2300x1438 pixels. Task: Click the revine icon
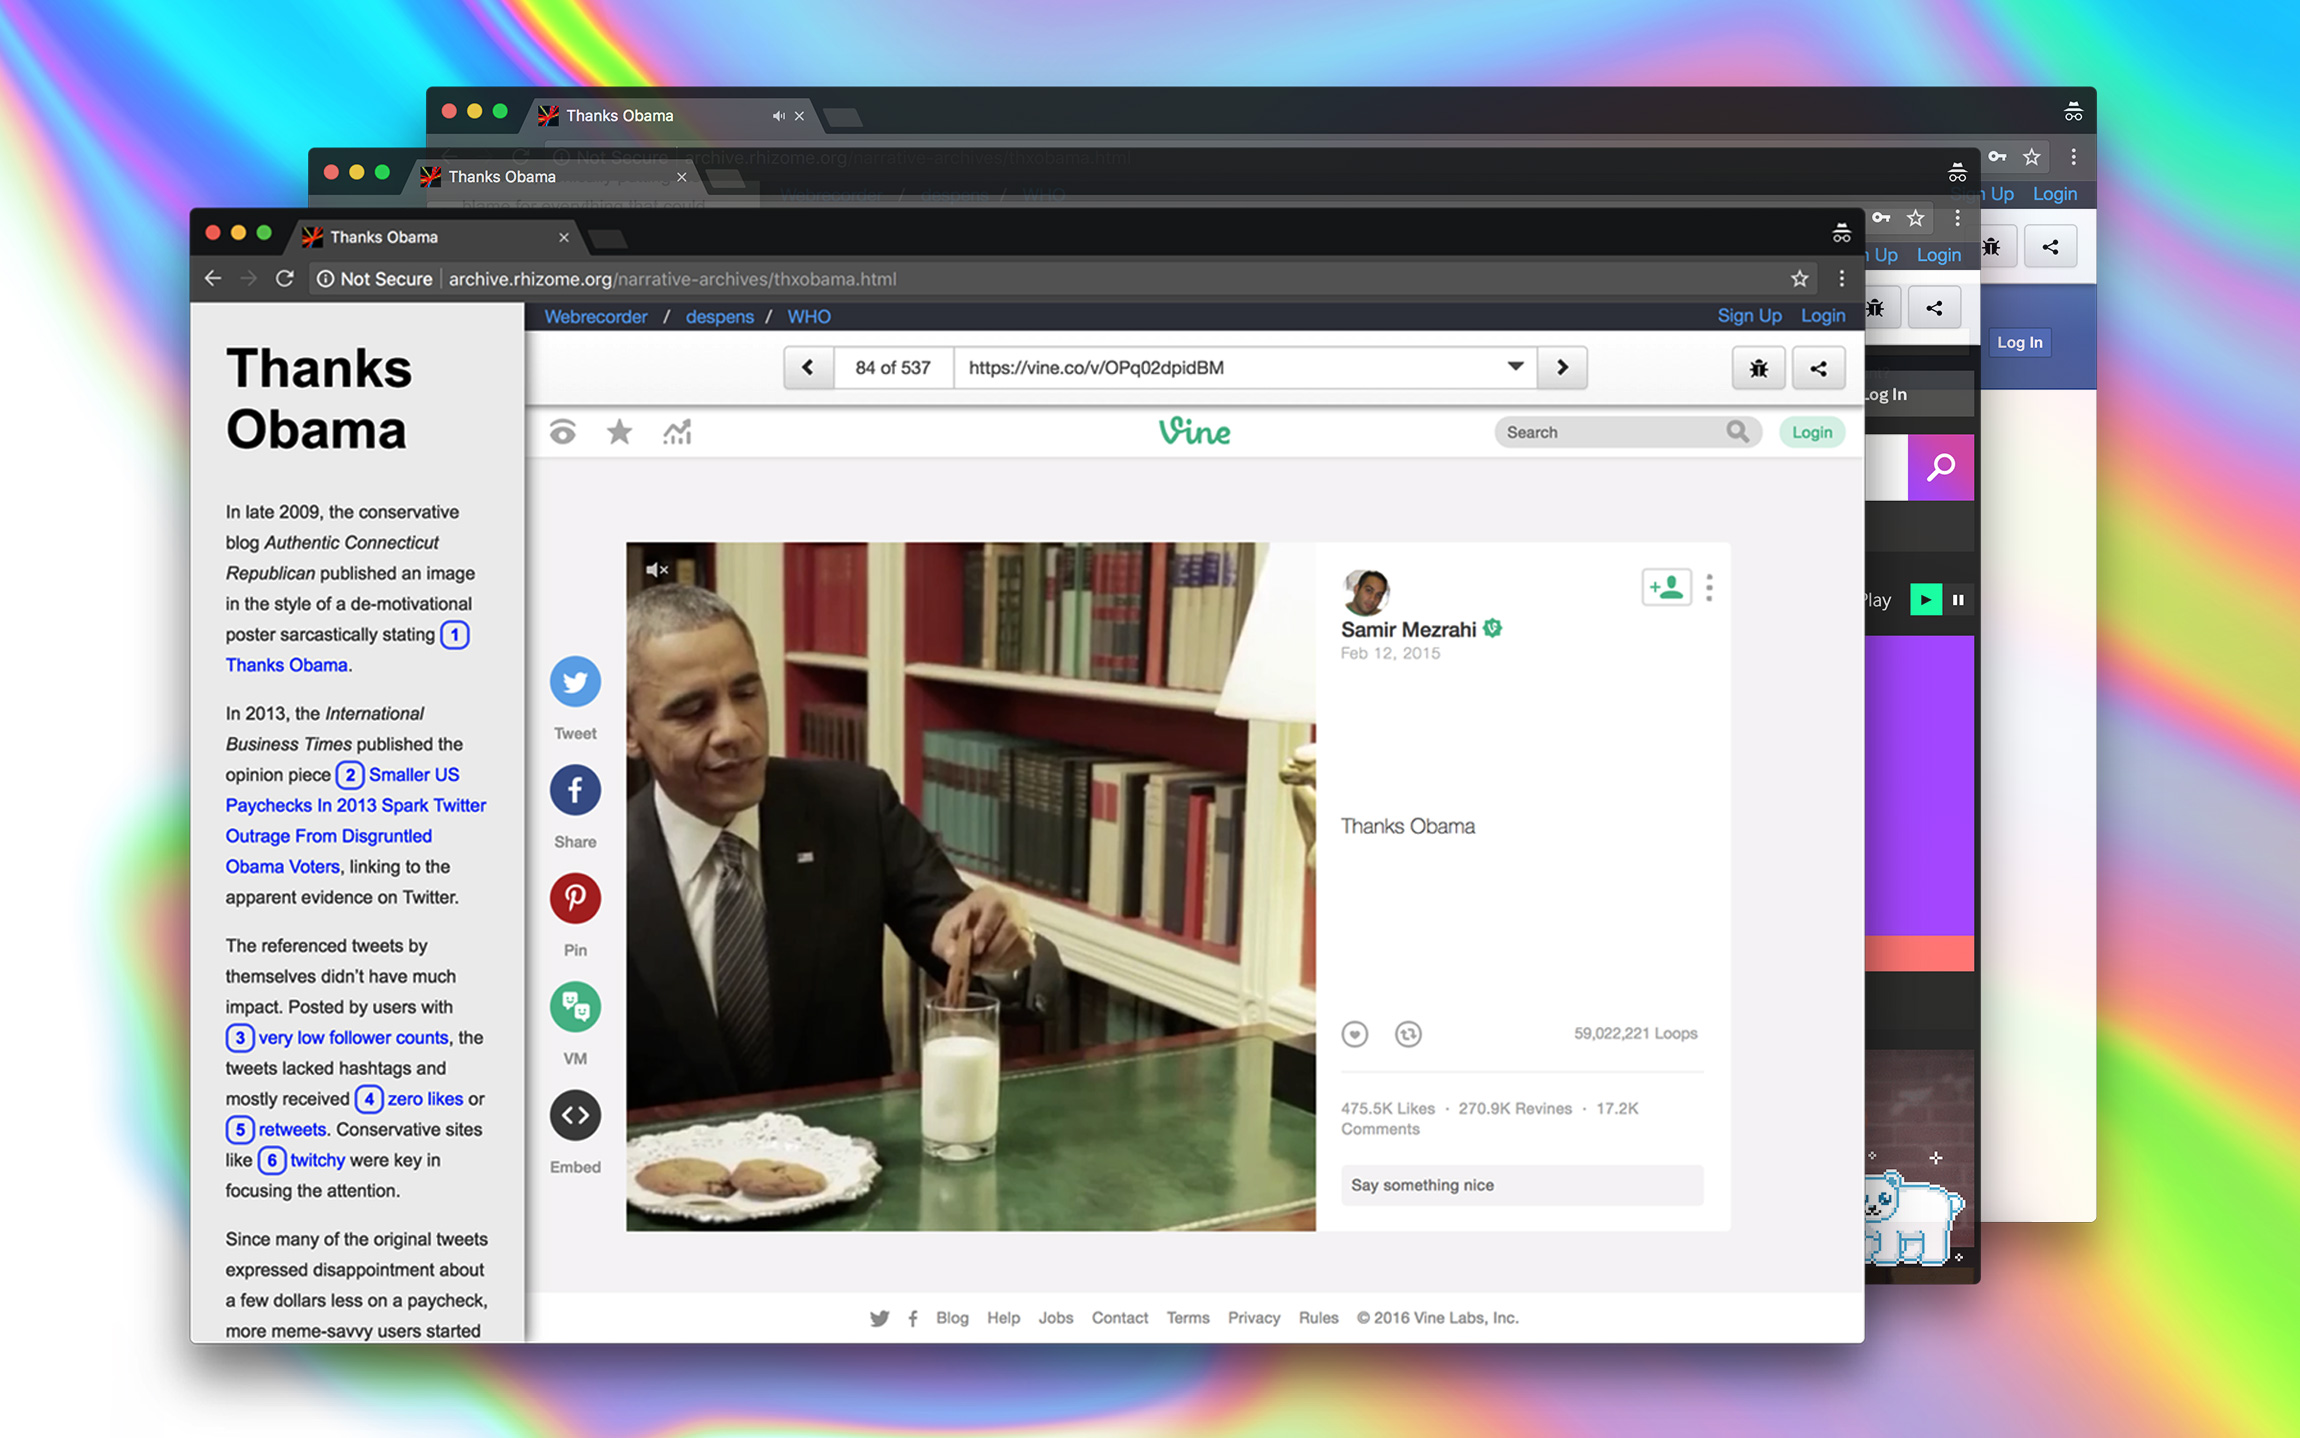click(1408, 1034)
